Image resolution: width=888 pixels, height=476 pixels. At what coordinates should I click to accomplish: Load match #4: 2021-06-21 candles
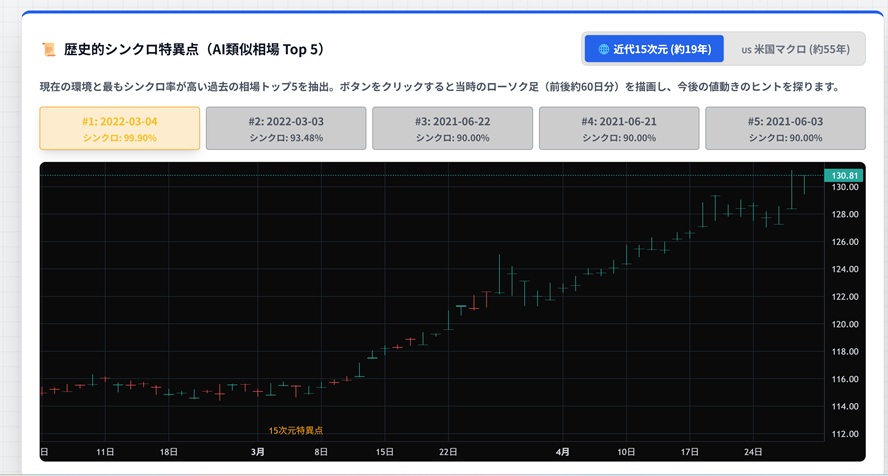tap(619, 129)
